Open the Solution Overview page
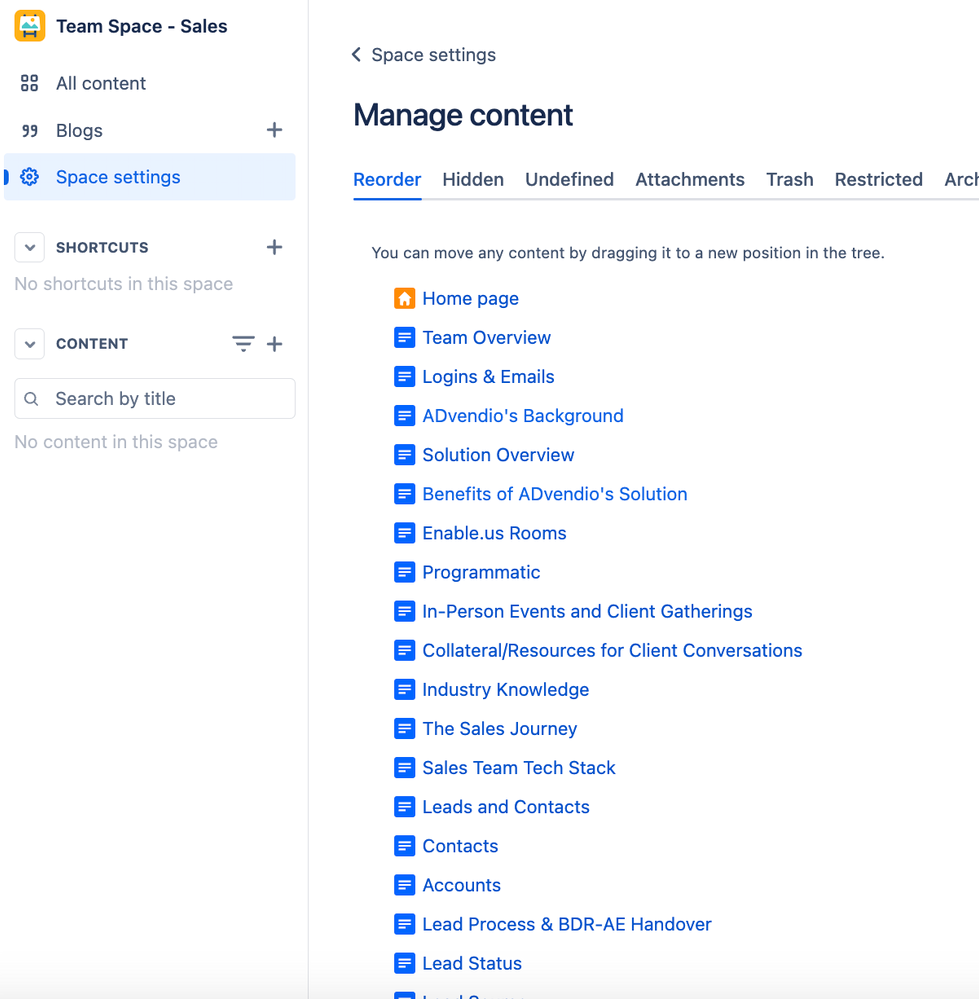Image resolution: width=979 pixels, height=999 pixels. click(x=499, y=455)
